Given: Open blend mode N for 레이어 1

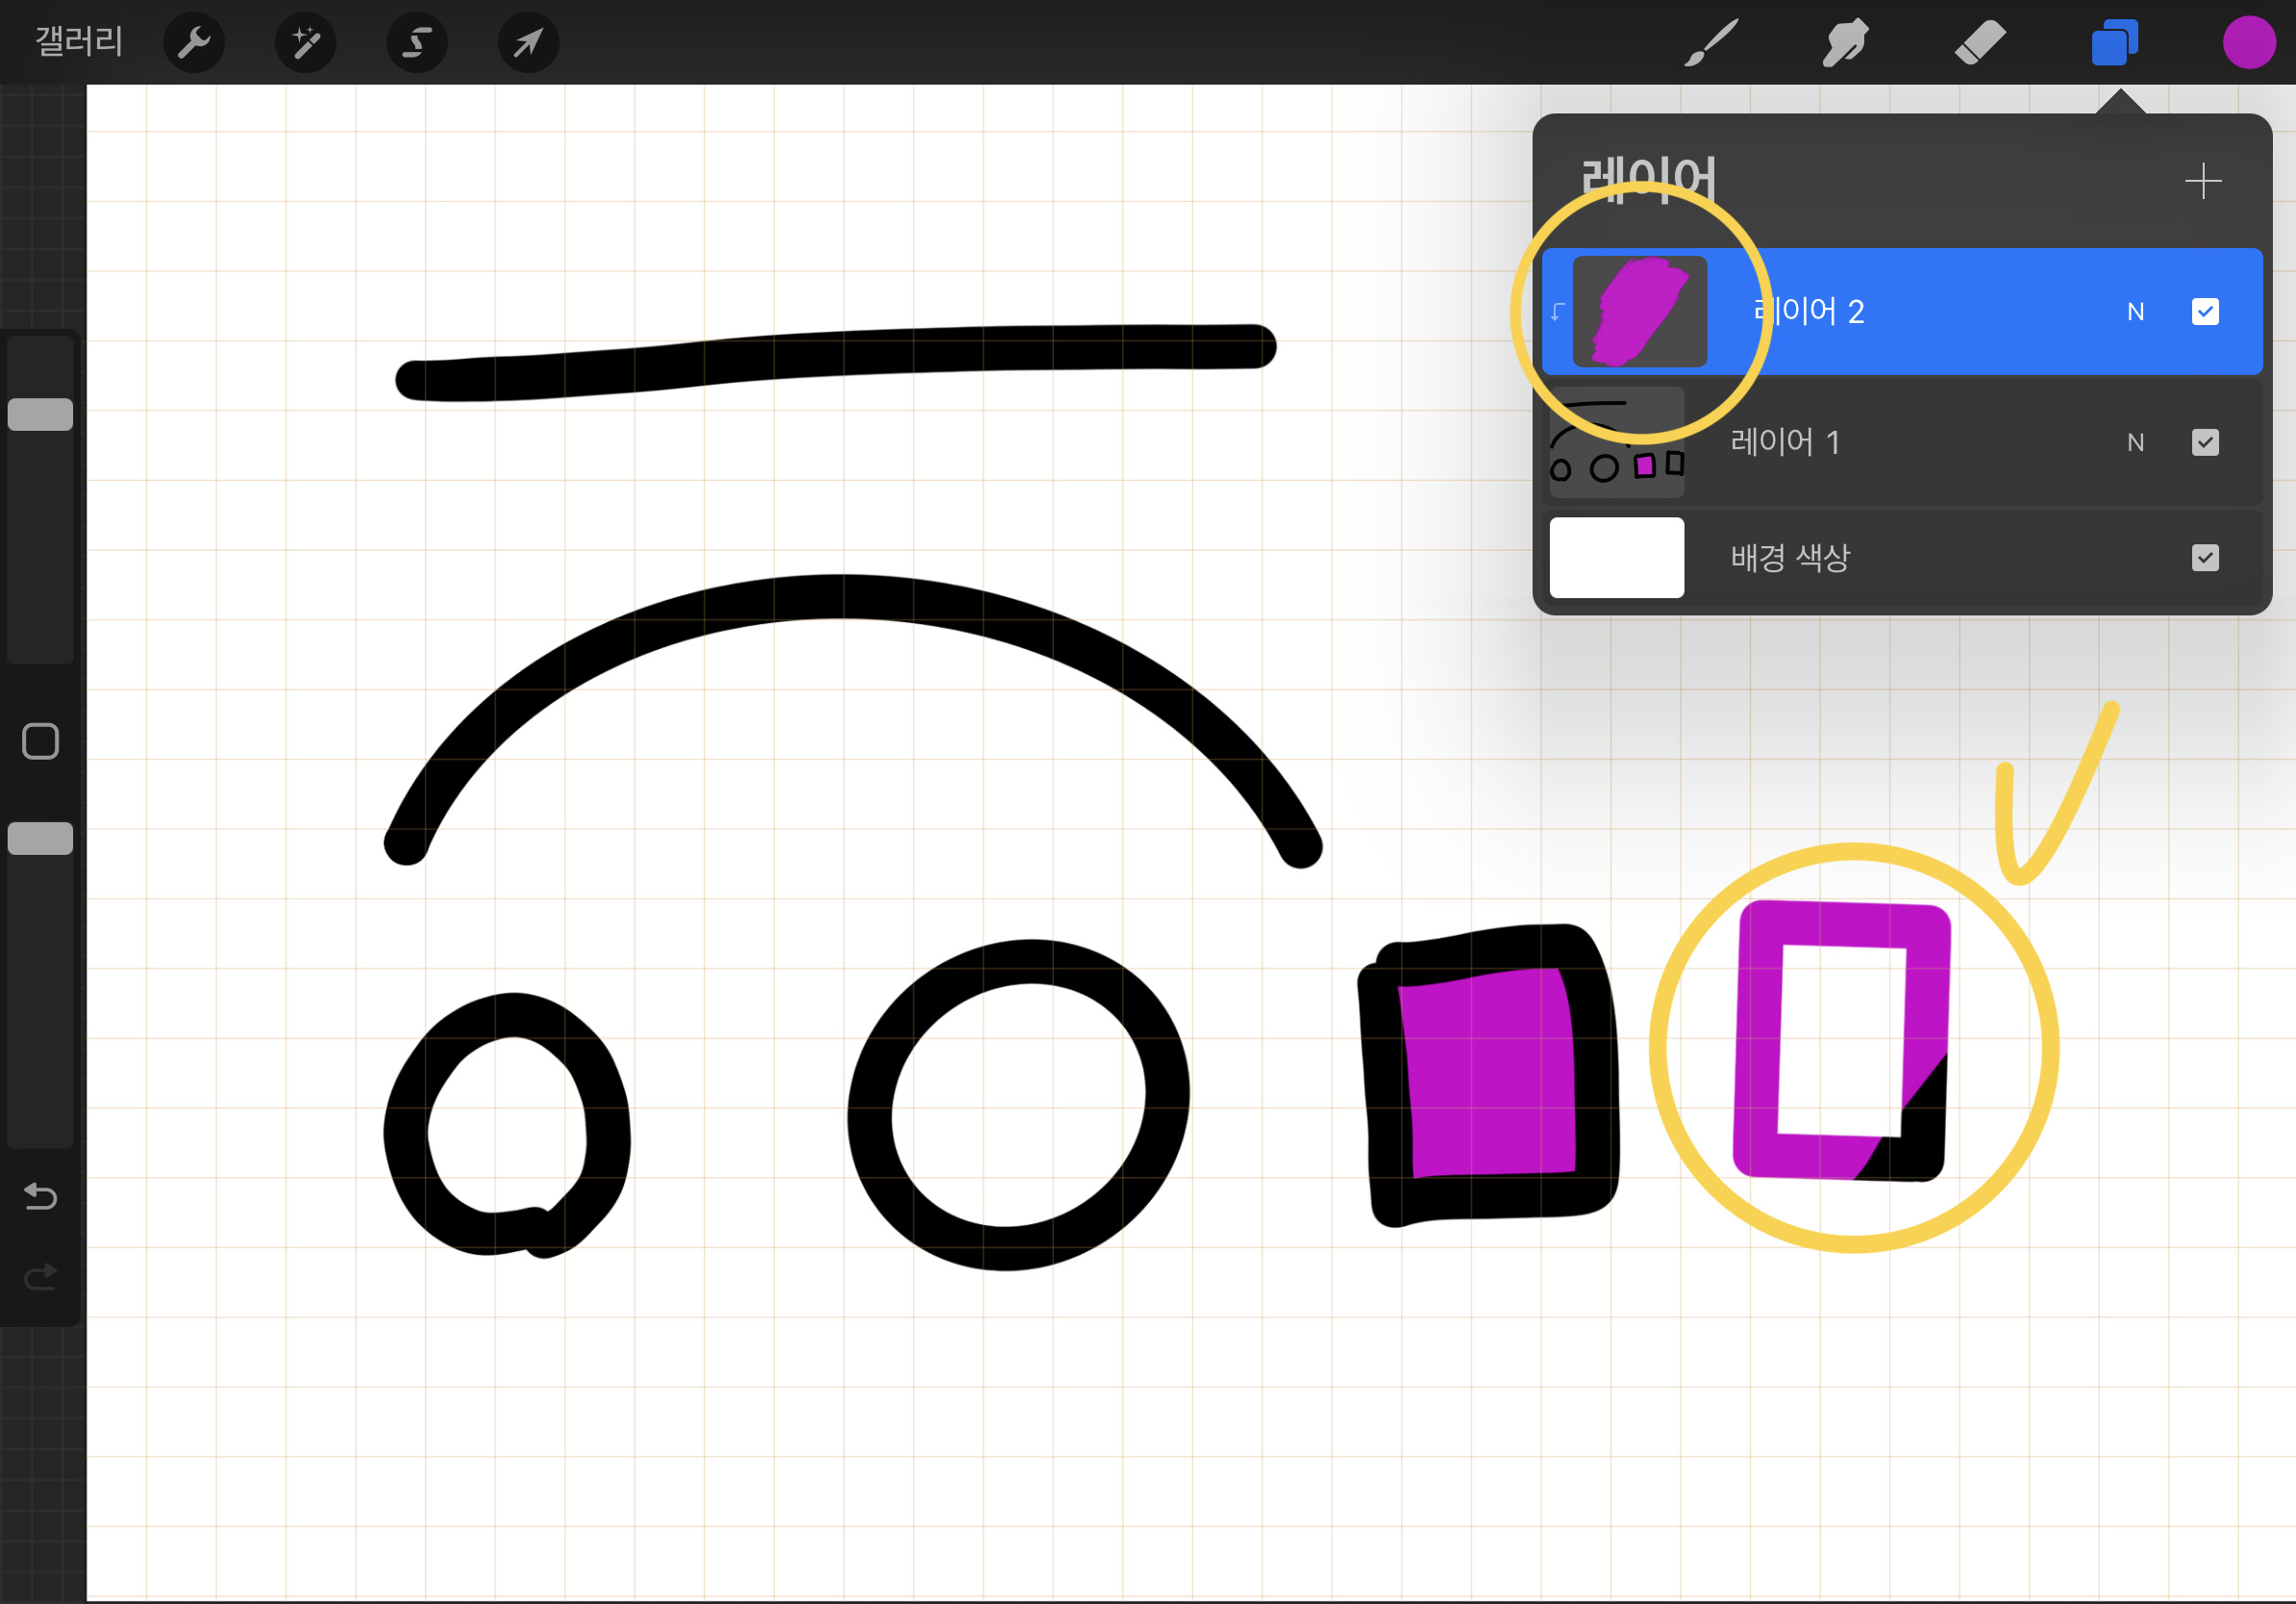Looking at the screenshot, I should 2135,442.
